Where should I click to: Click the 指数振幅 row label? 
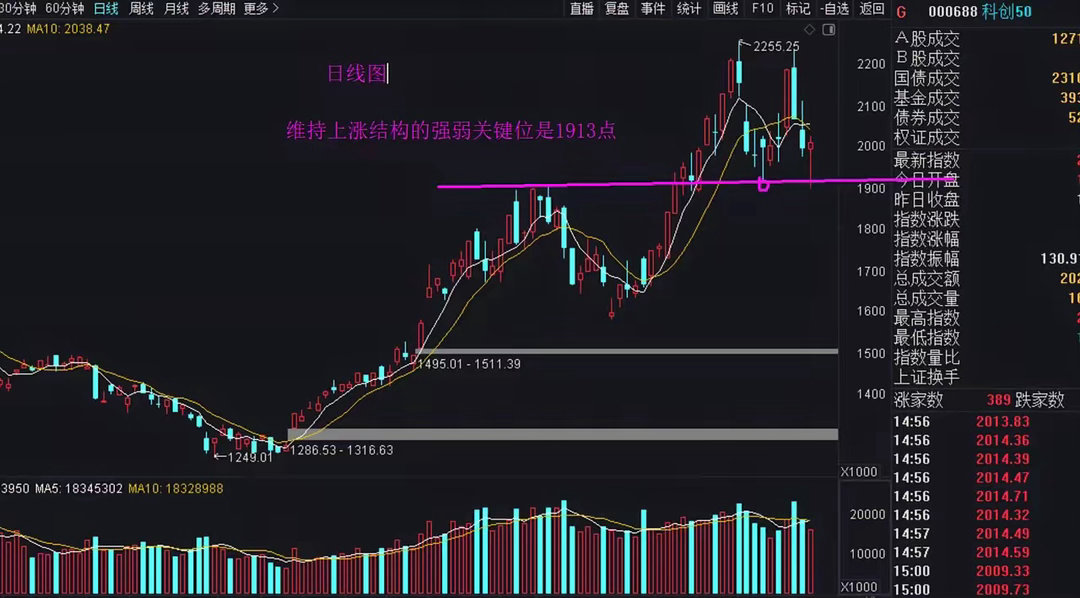click(x=926, y=260)
